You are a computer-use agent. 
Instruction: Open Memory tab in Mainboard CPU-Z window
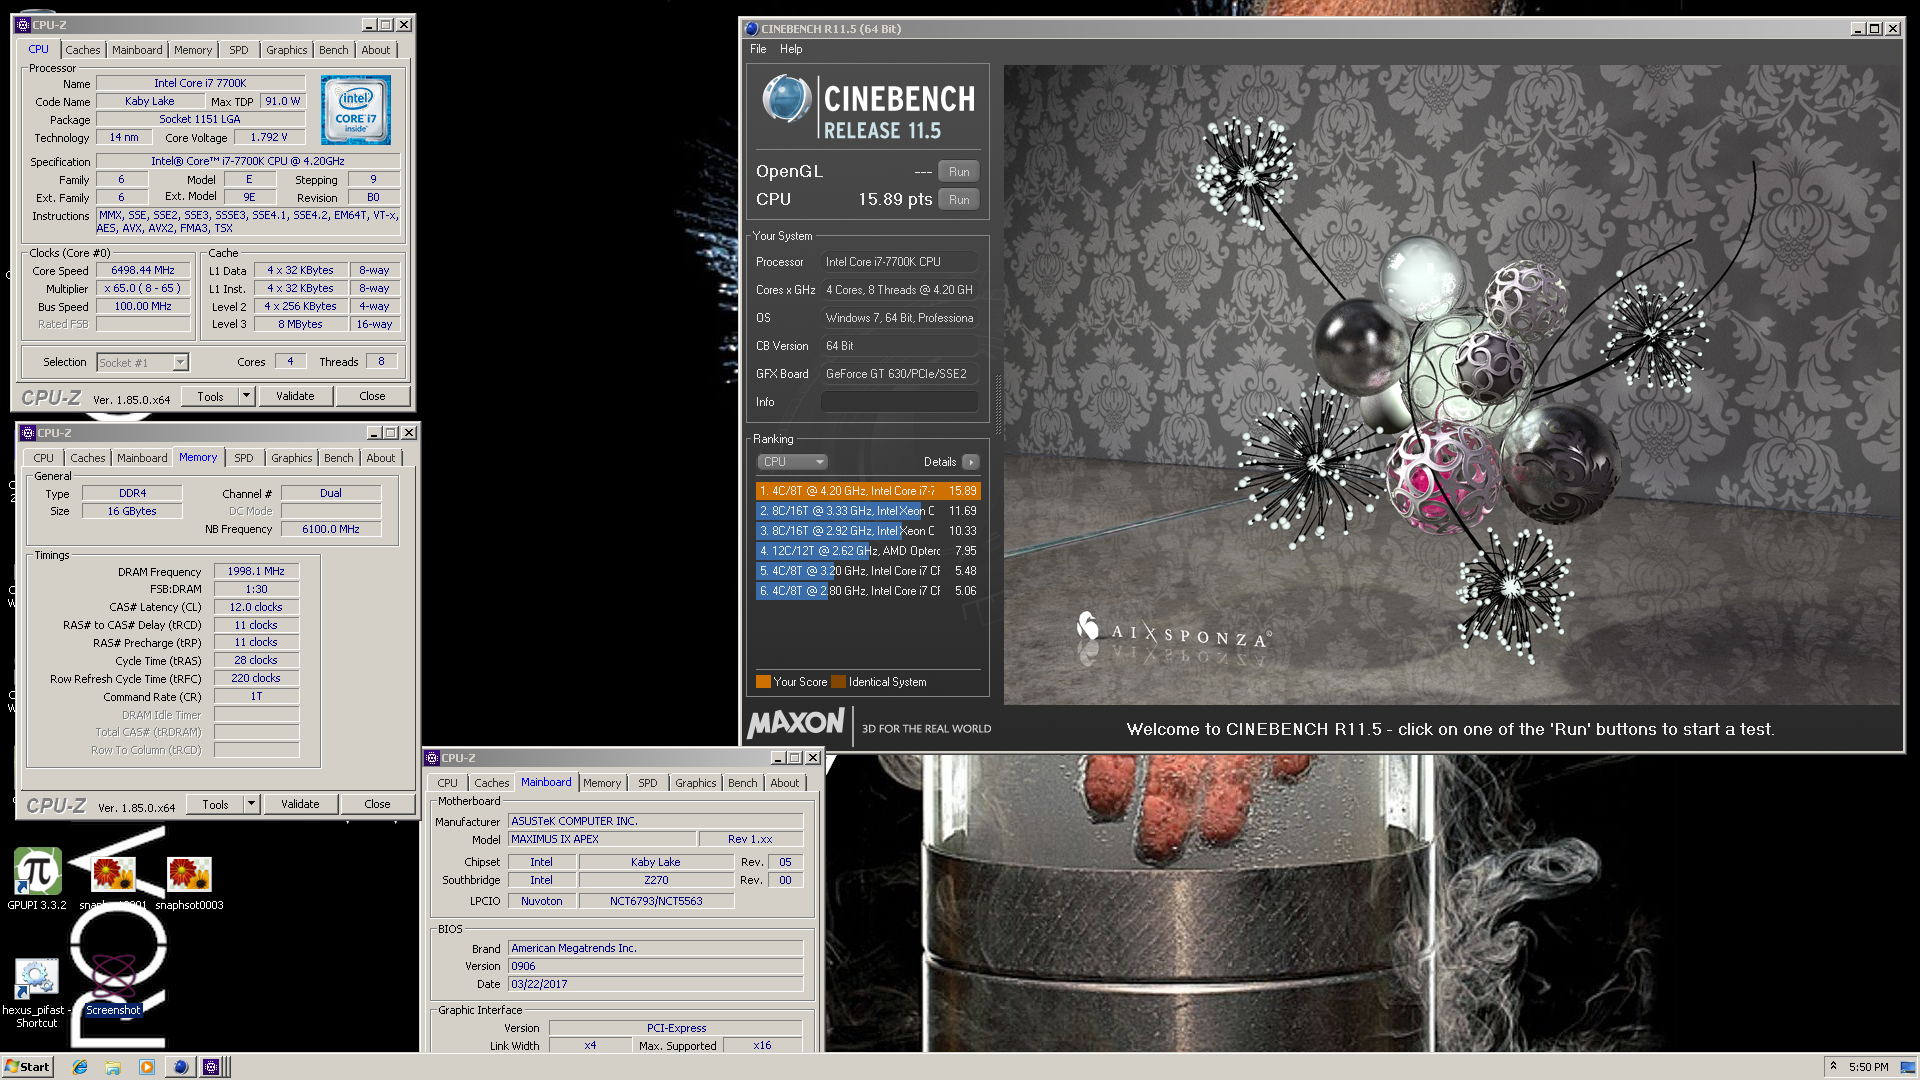tap(602, 783)
